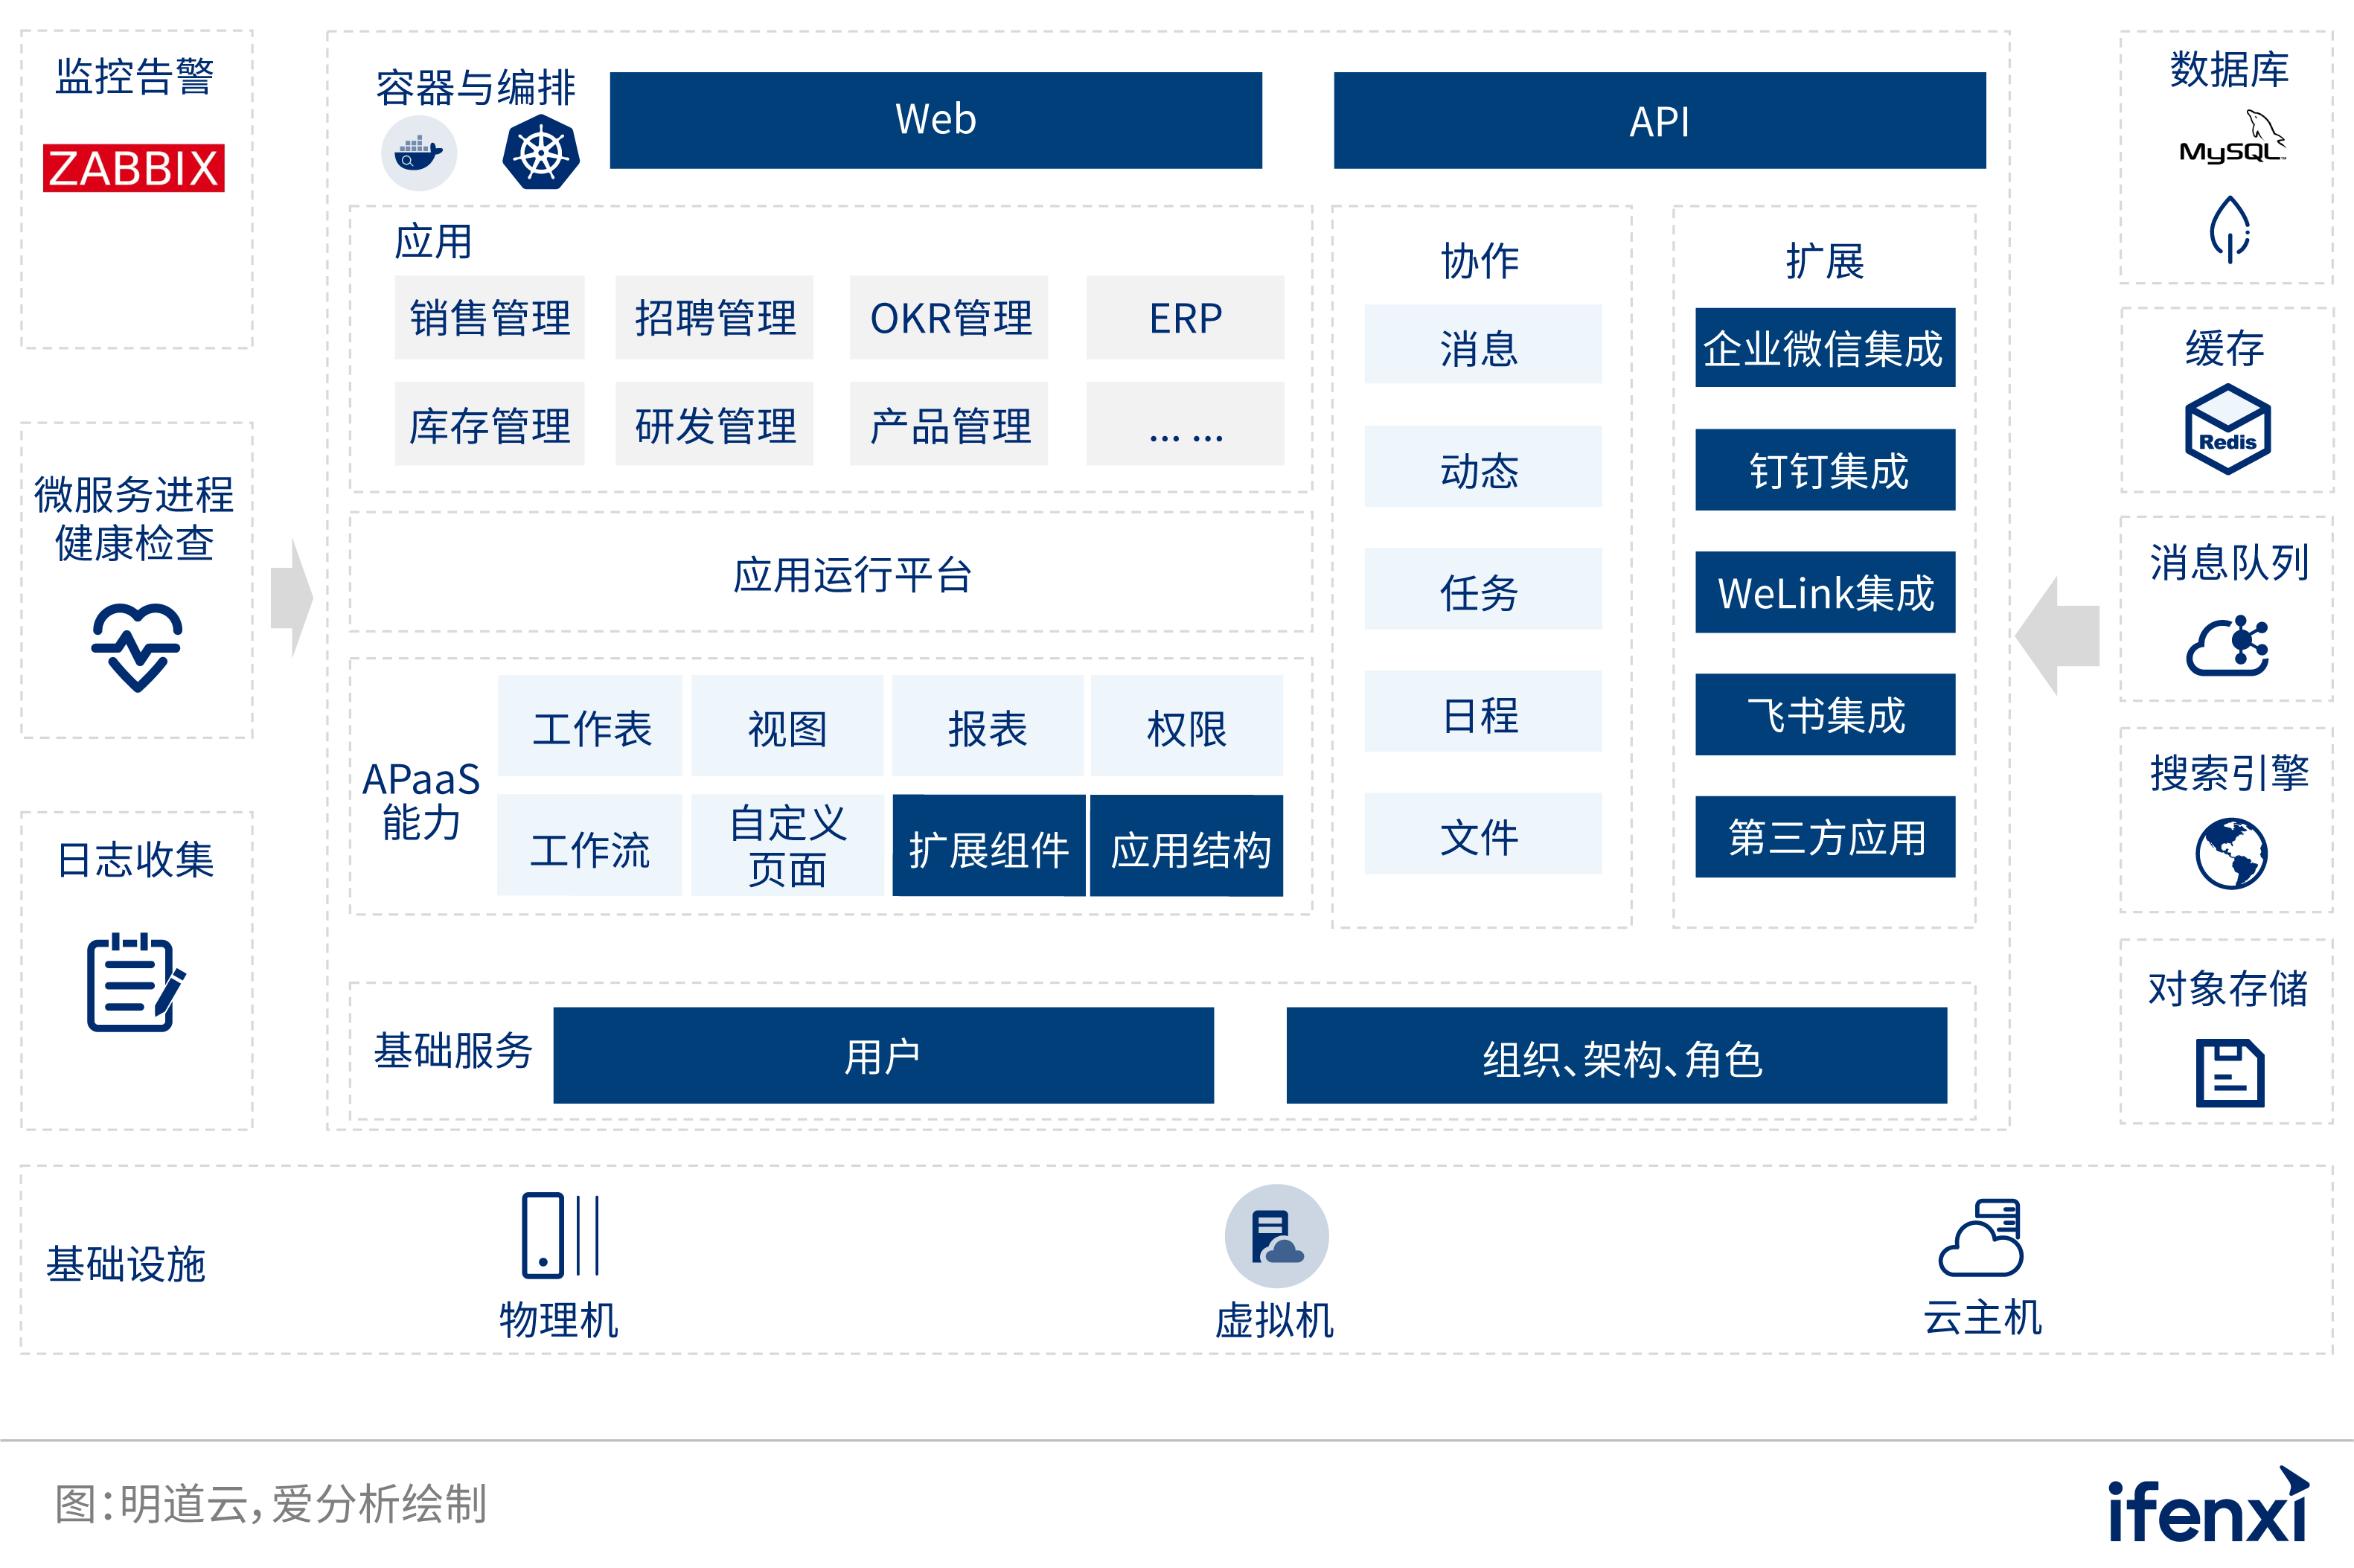Image resolution: width=2354 pixels, height=1568 pixels.
Task: Click the message queue cloud icon
Action: 2228,646
